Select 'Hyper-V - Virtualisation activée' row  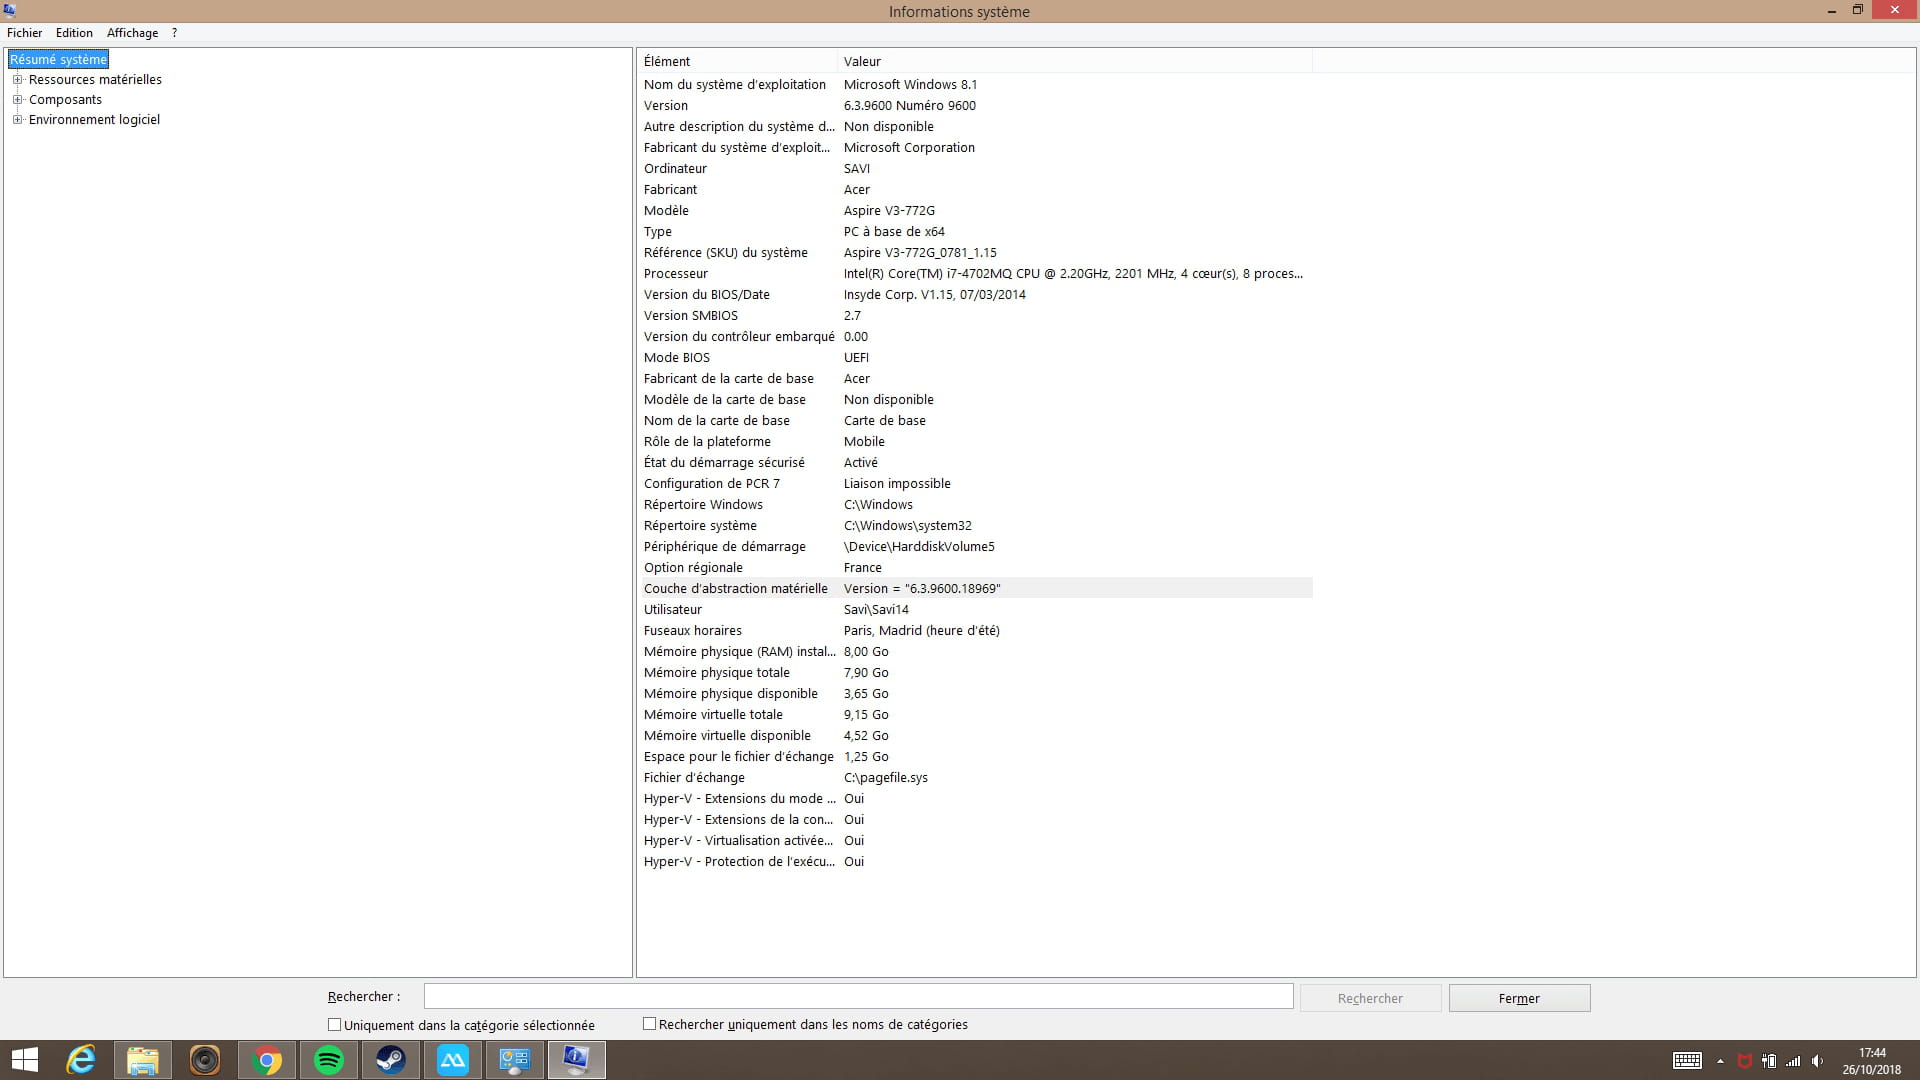coord(976,841)
